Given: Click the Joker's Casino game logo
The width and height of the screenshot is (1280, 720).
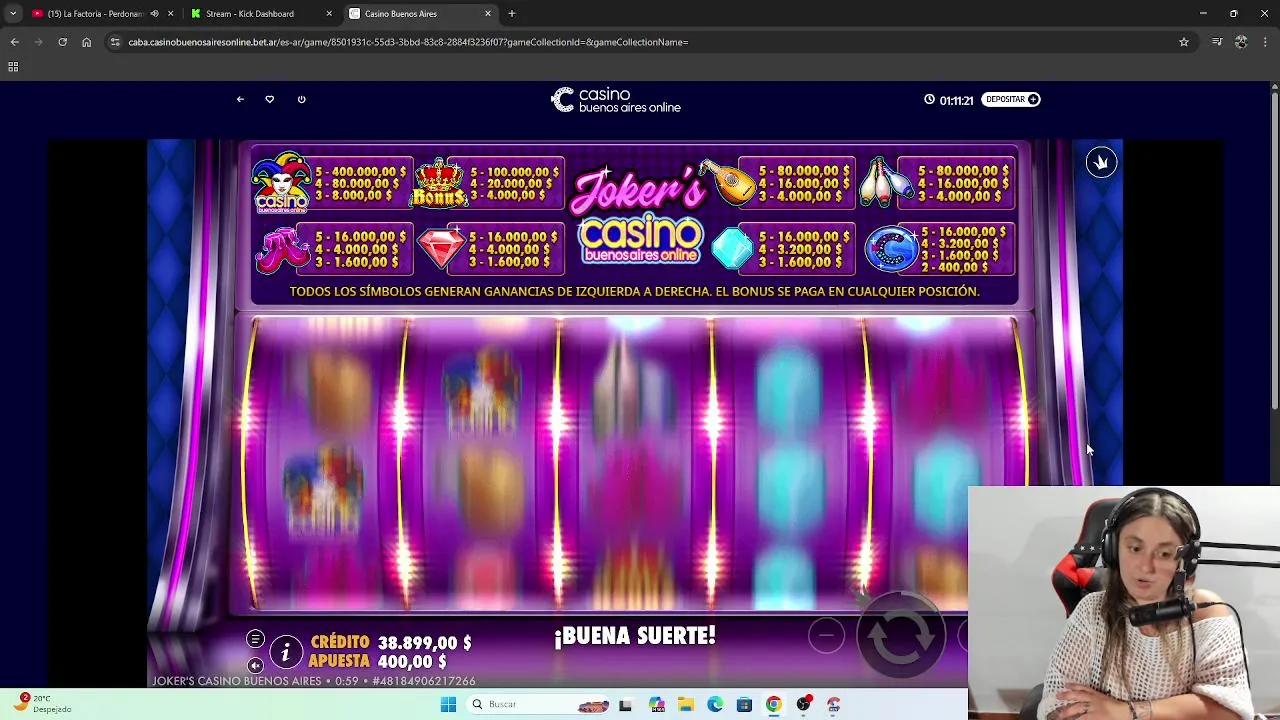Looking at the screenshot, I should click(640, 215).
